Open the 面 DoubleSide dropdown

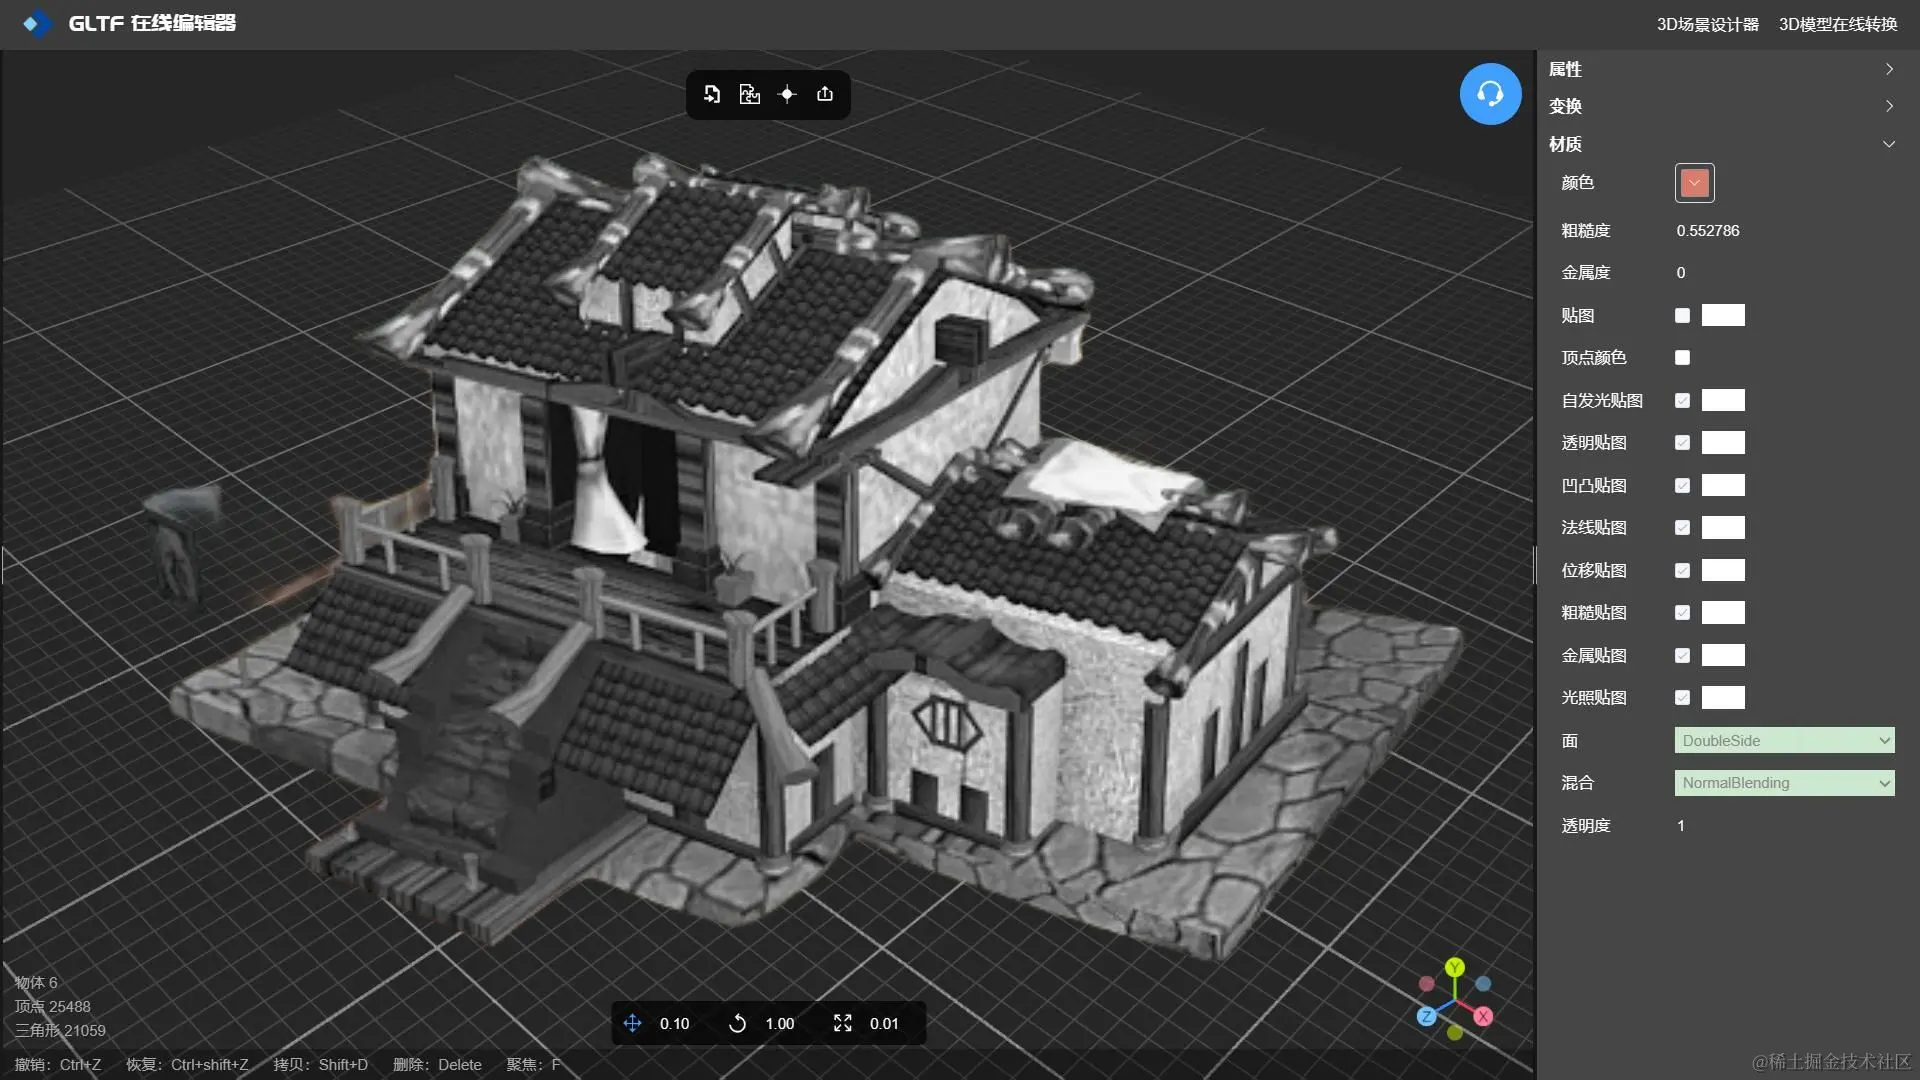1784,741
